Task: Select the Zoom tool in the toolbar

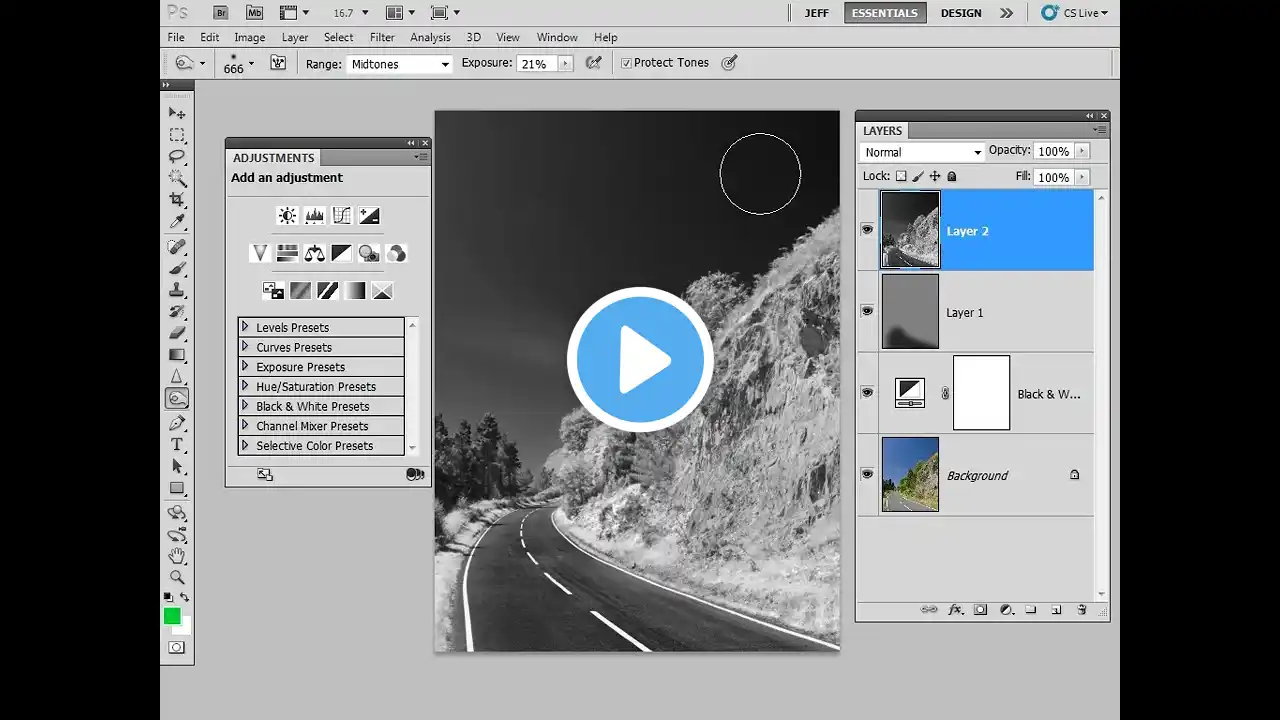Action: pyautogui.click(x=177, y=577)
